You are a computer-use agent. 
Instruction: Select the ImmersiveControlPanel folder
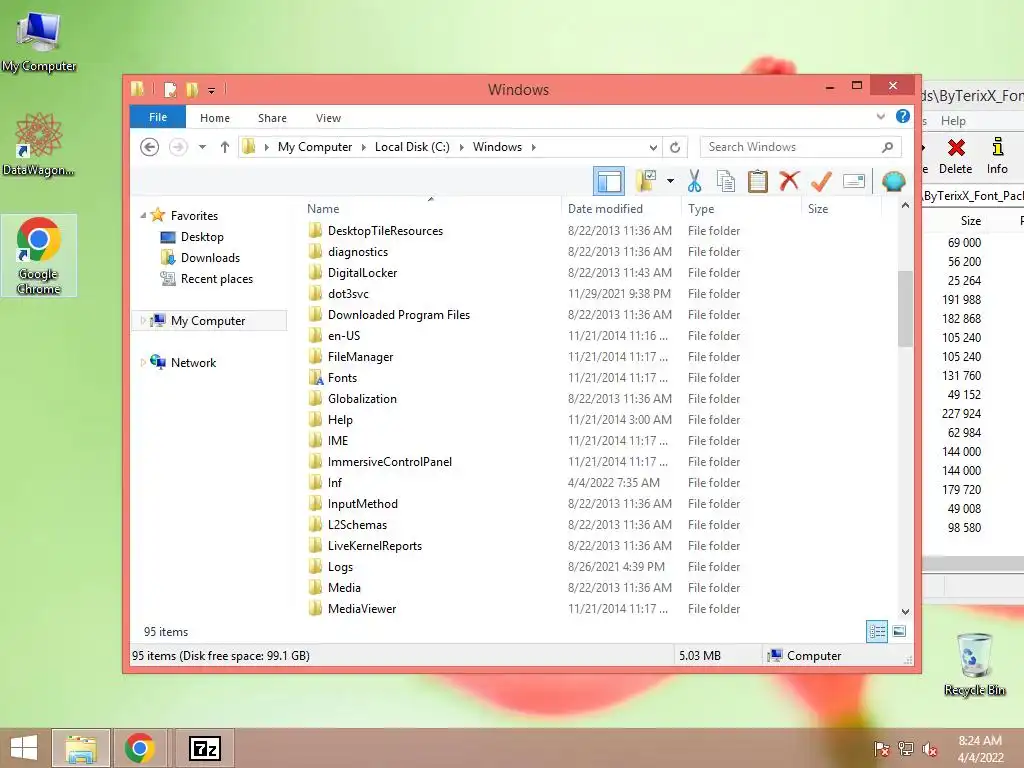click(390, 462)
